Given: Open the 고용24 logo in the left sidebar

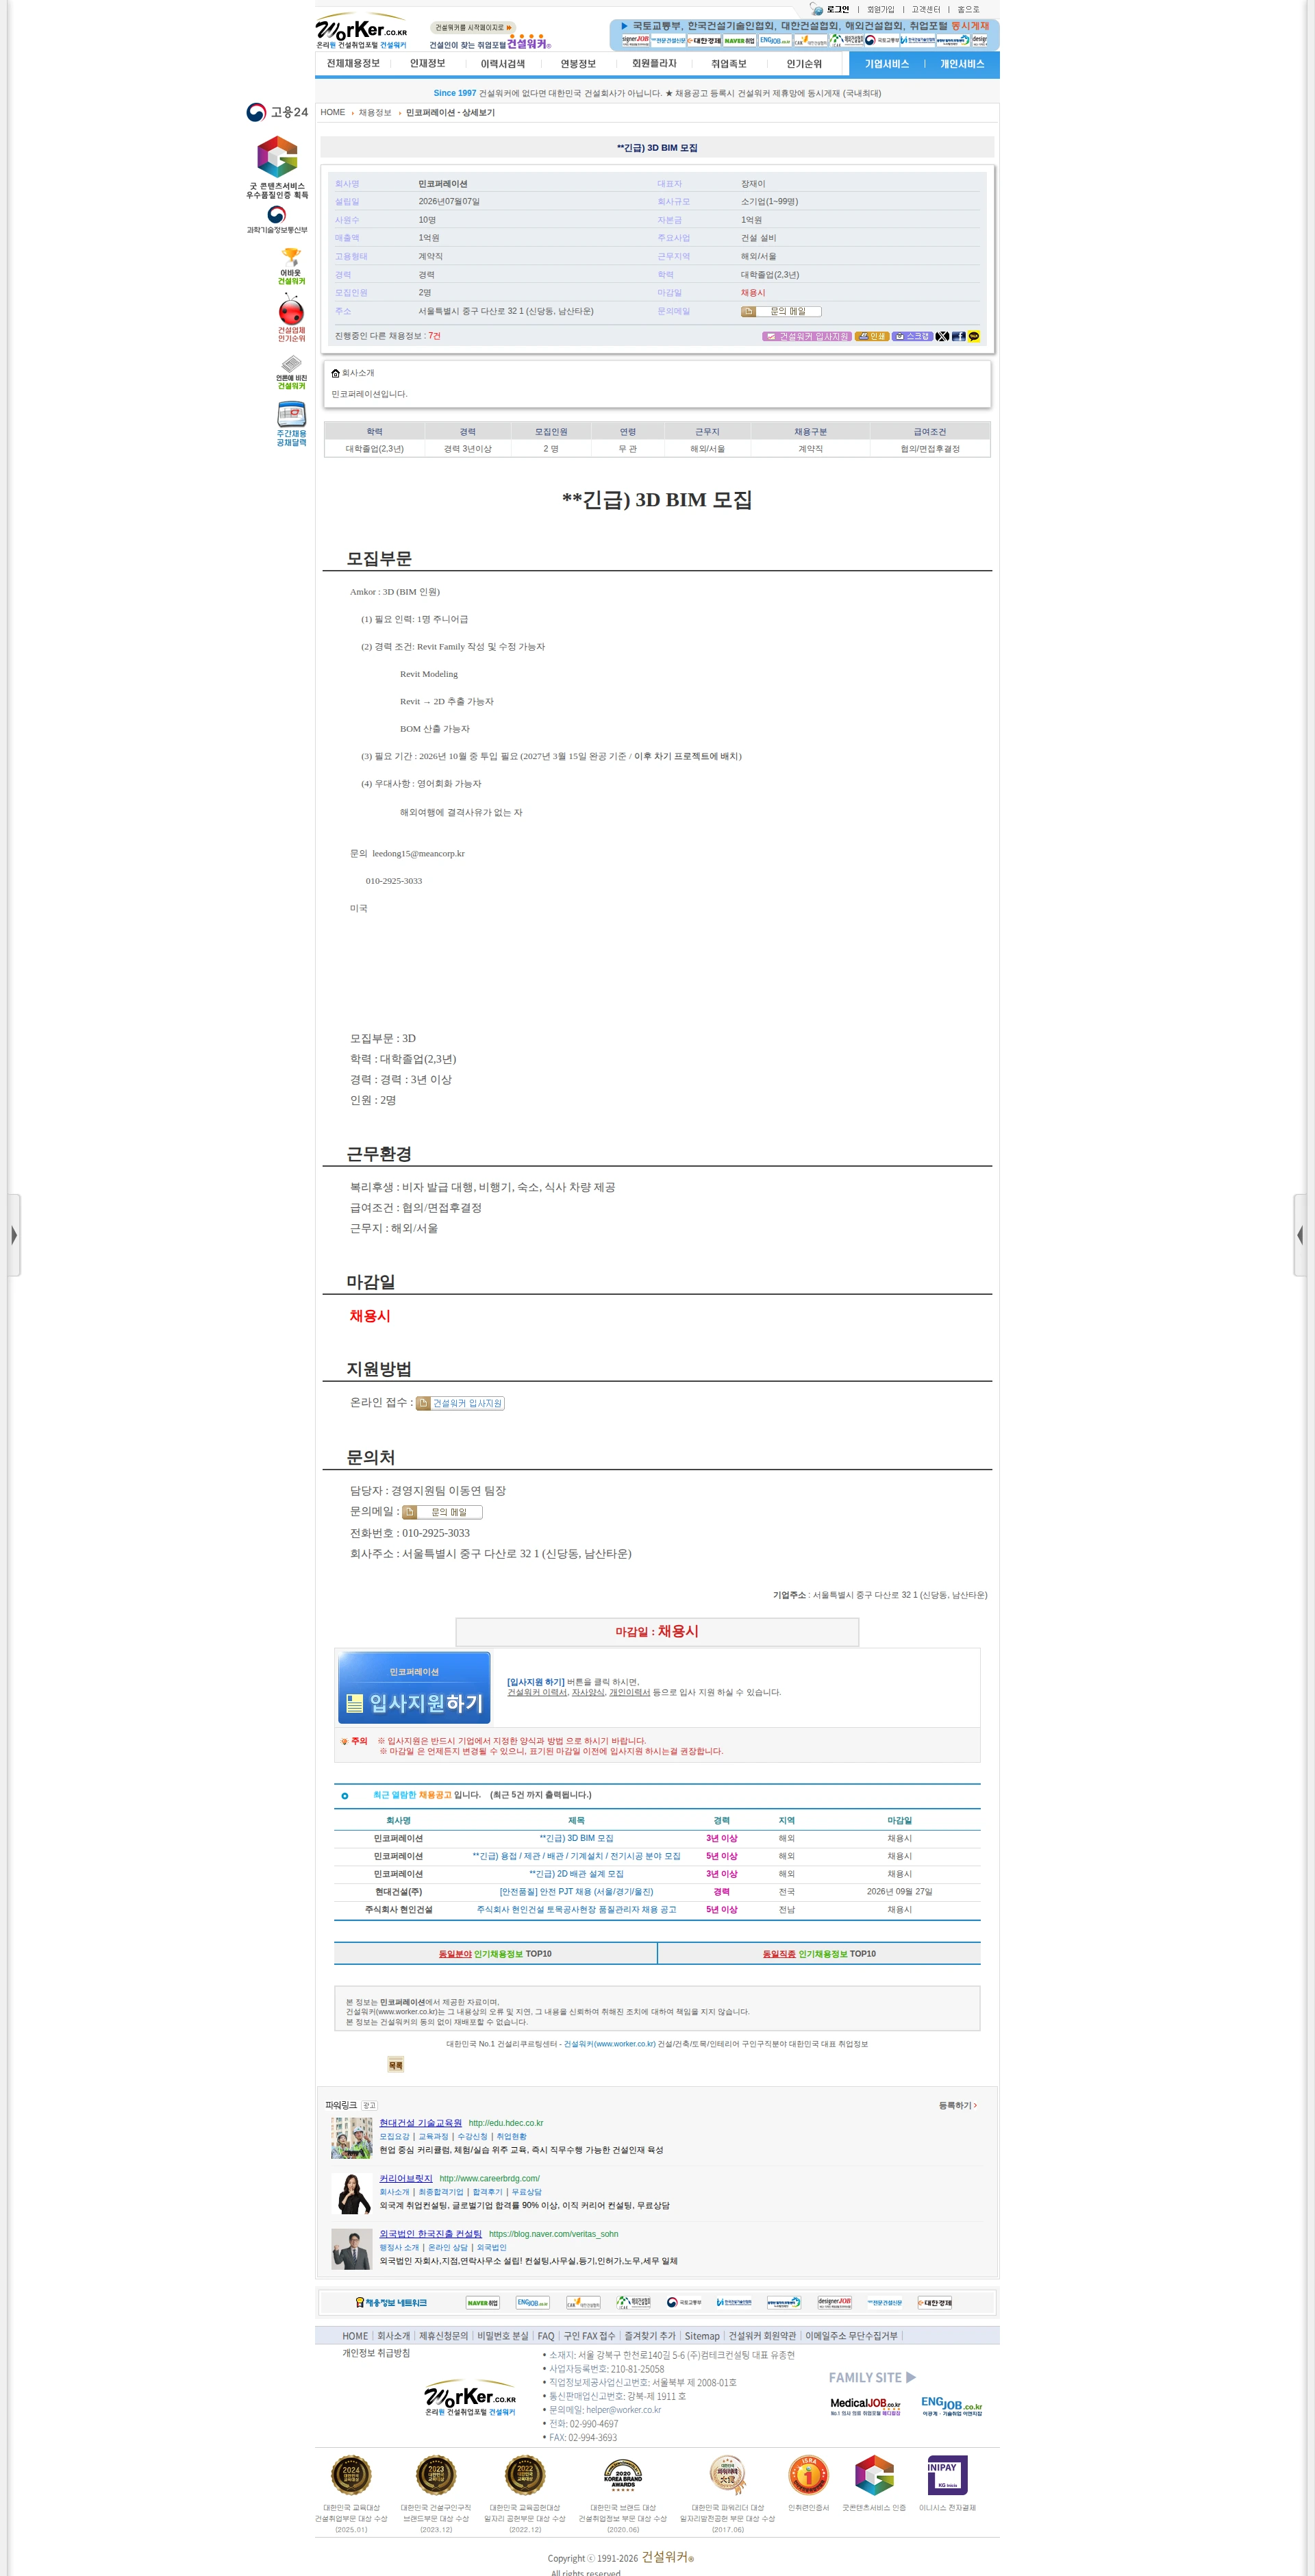Looking at the screenshot, I should coord(277,112).
